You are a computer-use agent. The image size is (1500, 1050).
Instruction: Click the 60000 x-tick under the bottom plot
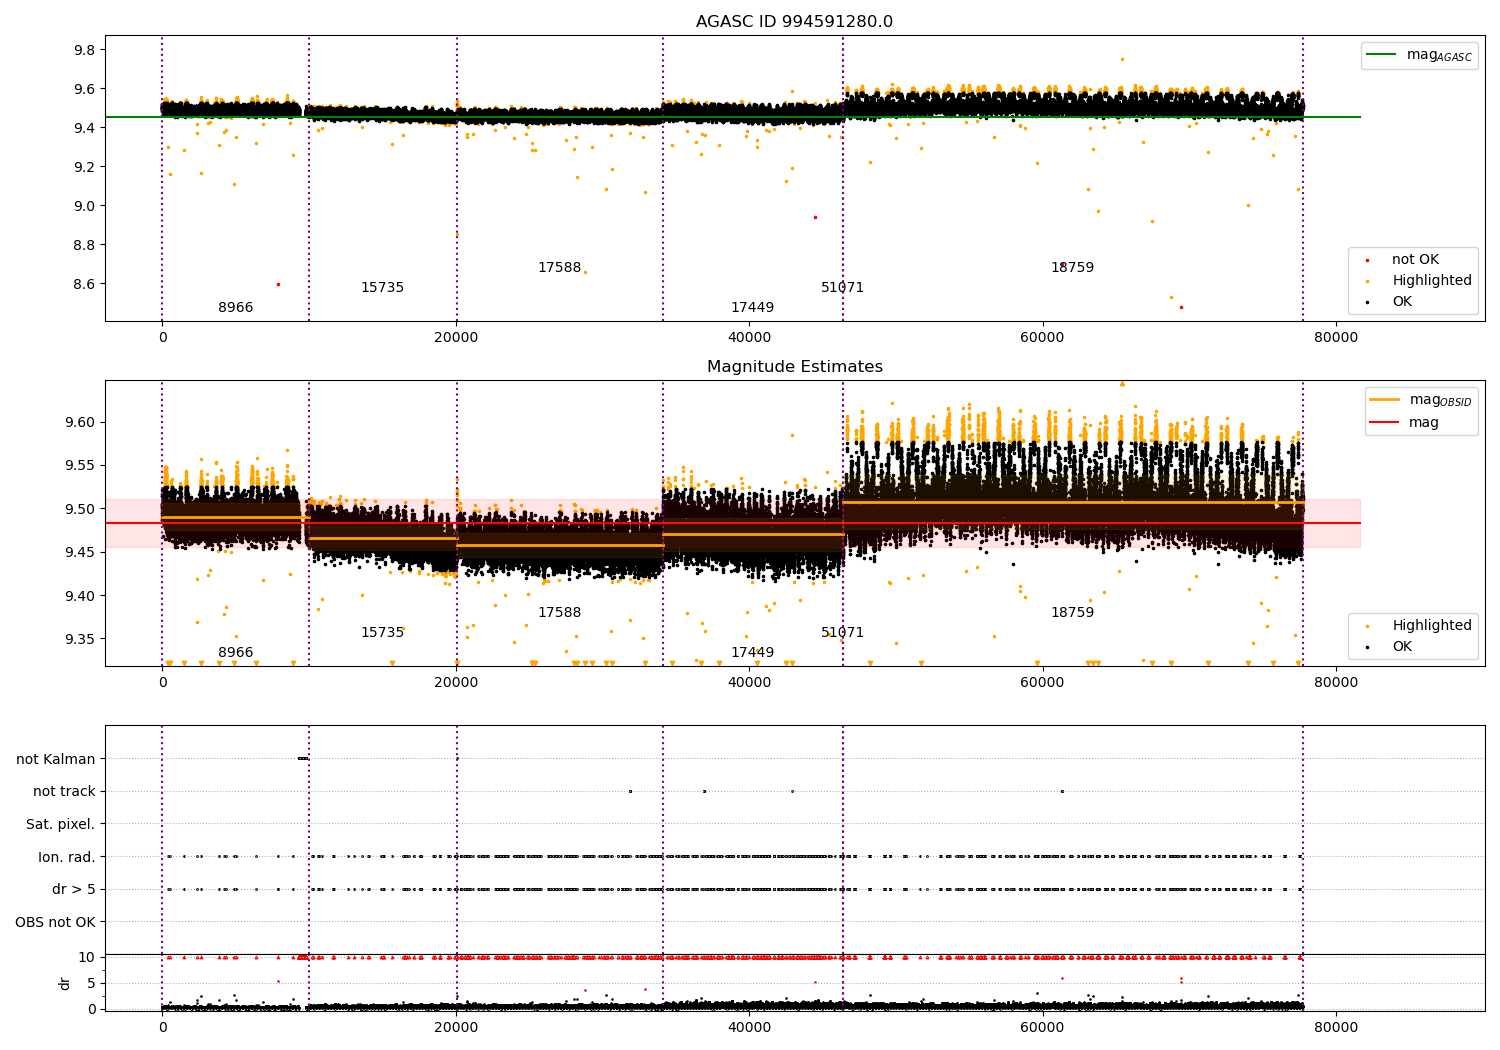point(1042,1027)
